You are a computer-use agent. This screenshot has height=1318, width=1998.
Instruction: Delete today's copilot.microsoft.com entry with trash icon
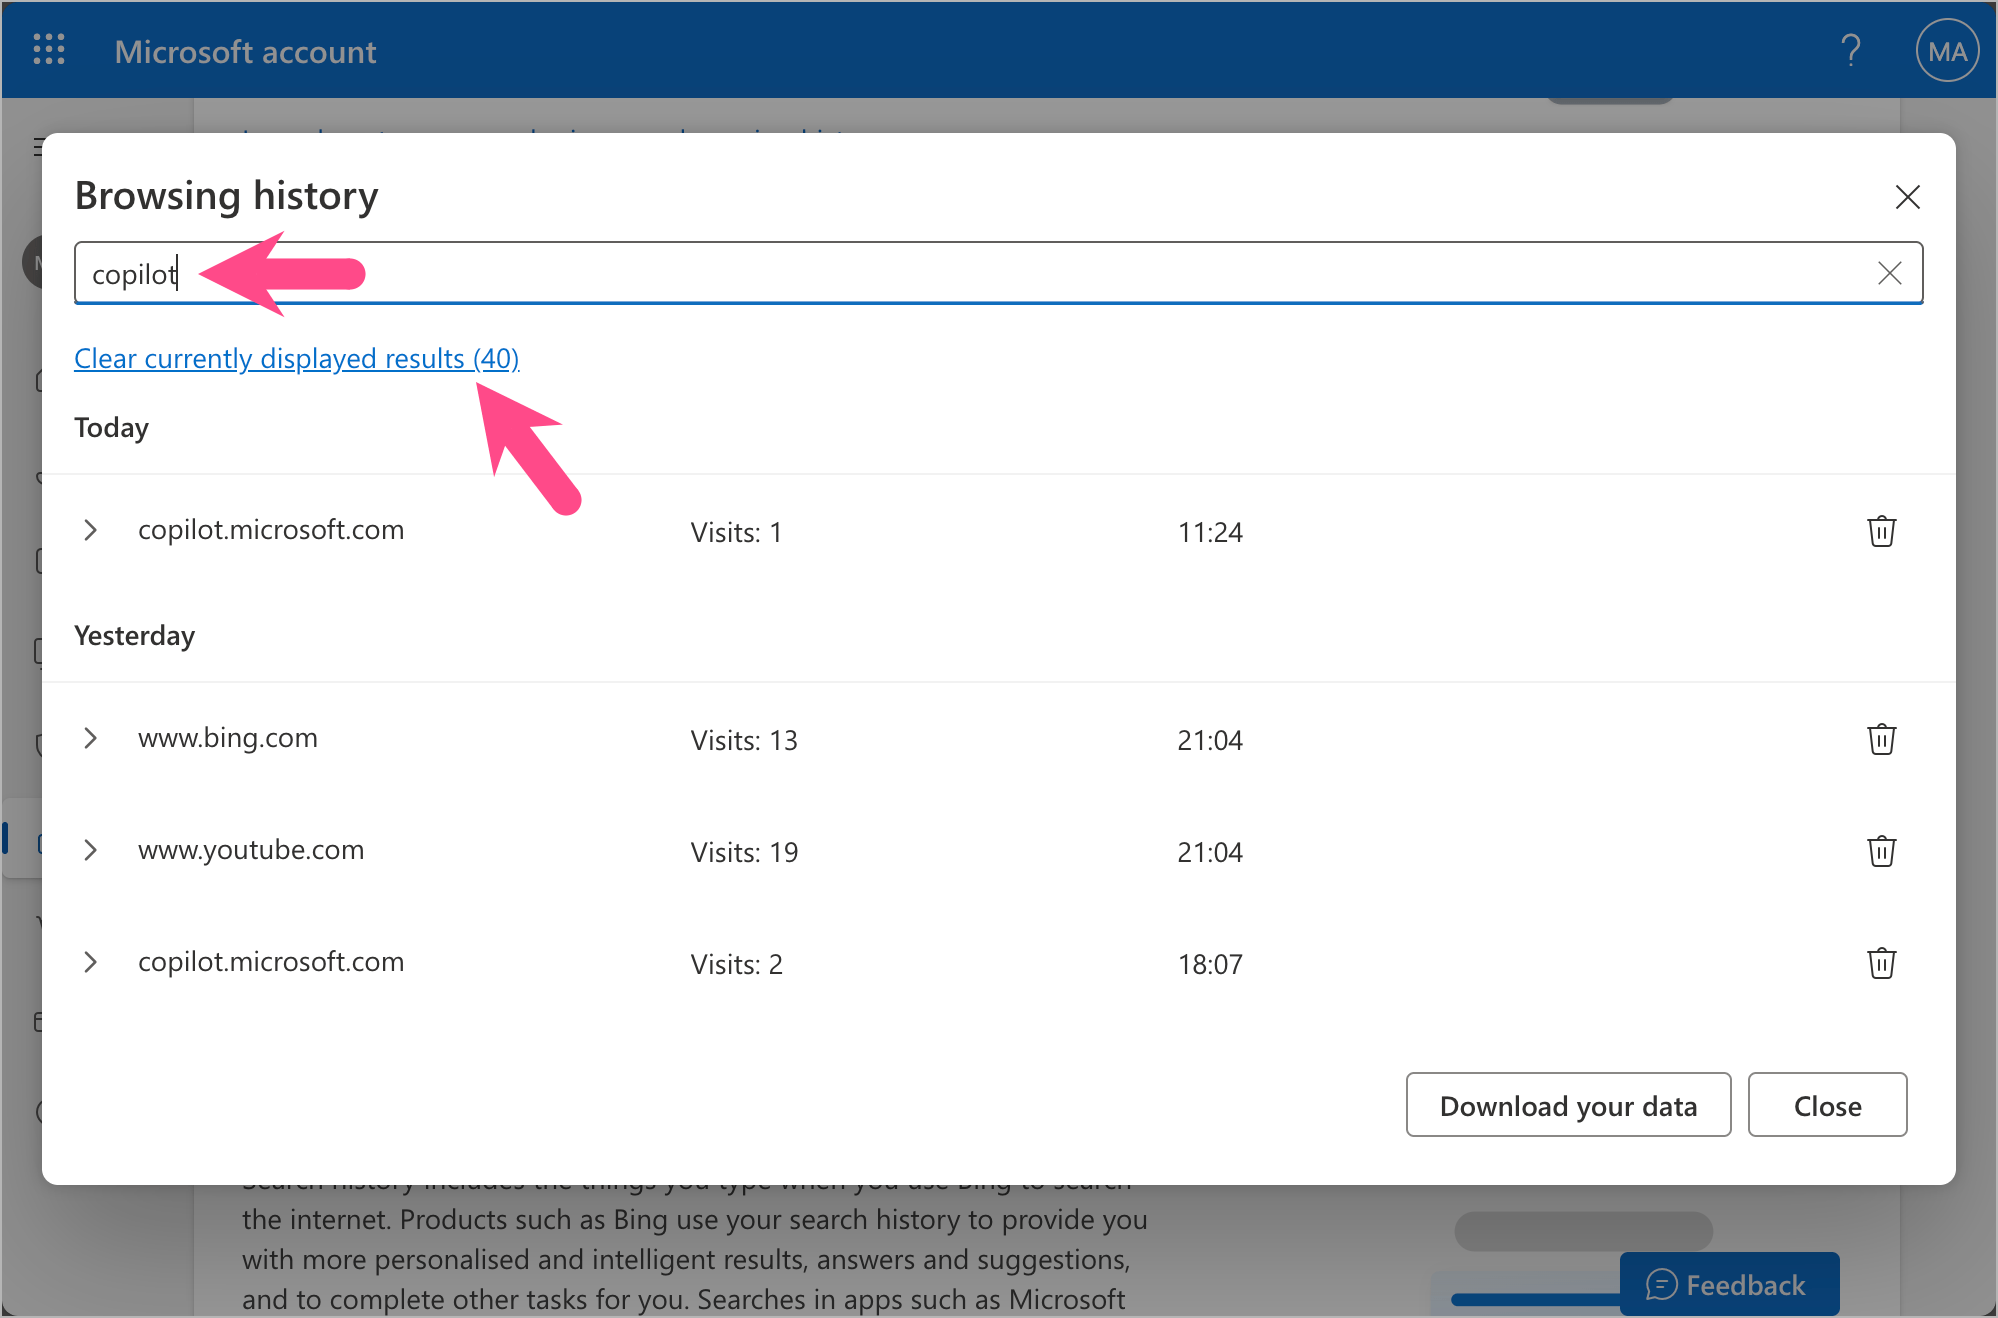[x=1881, y=531]
